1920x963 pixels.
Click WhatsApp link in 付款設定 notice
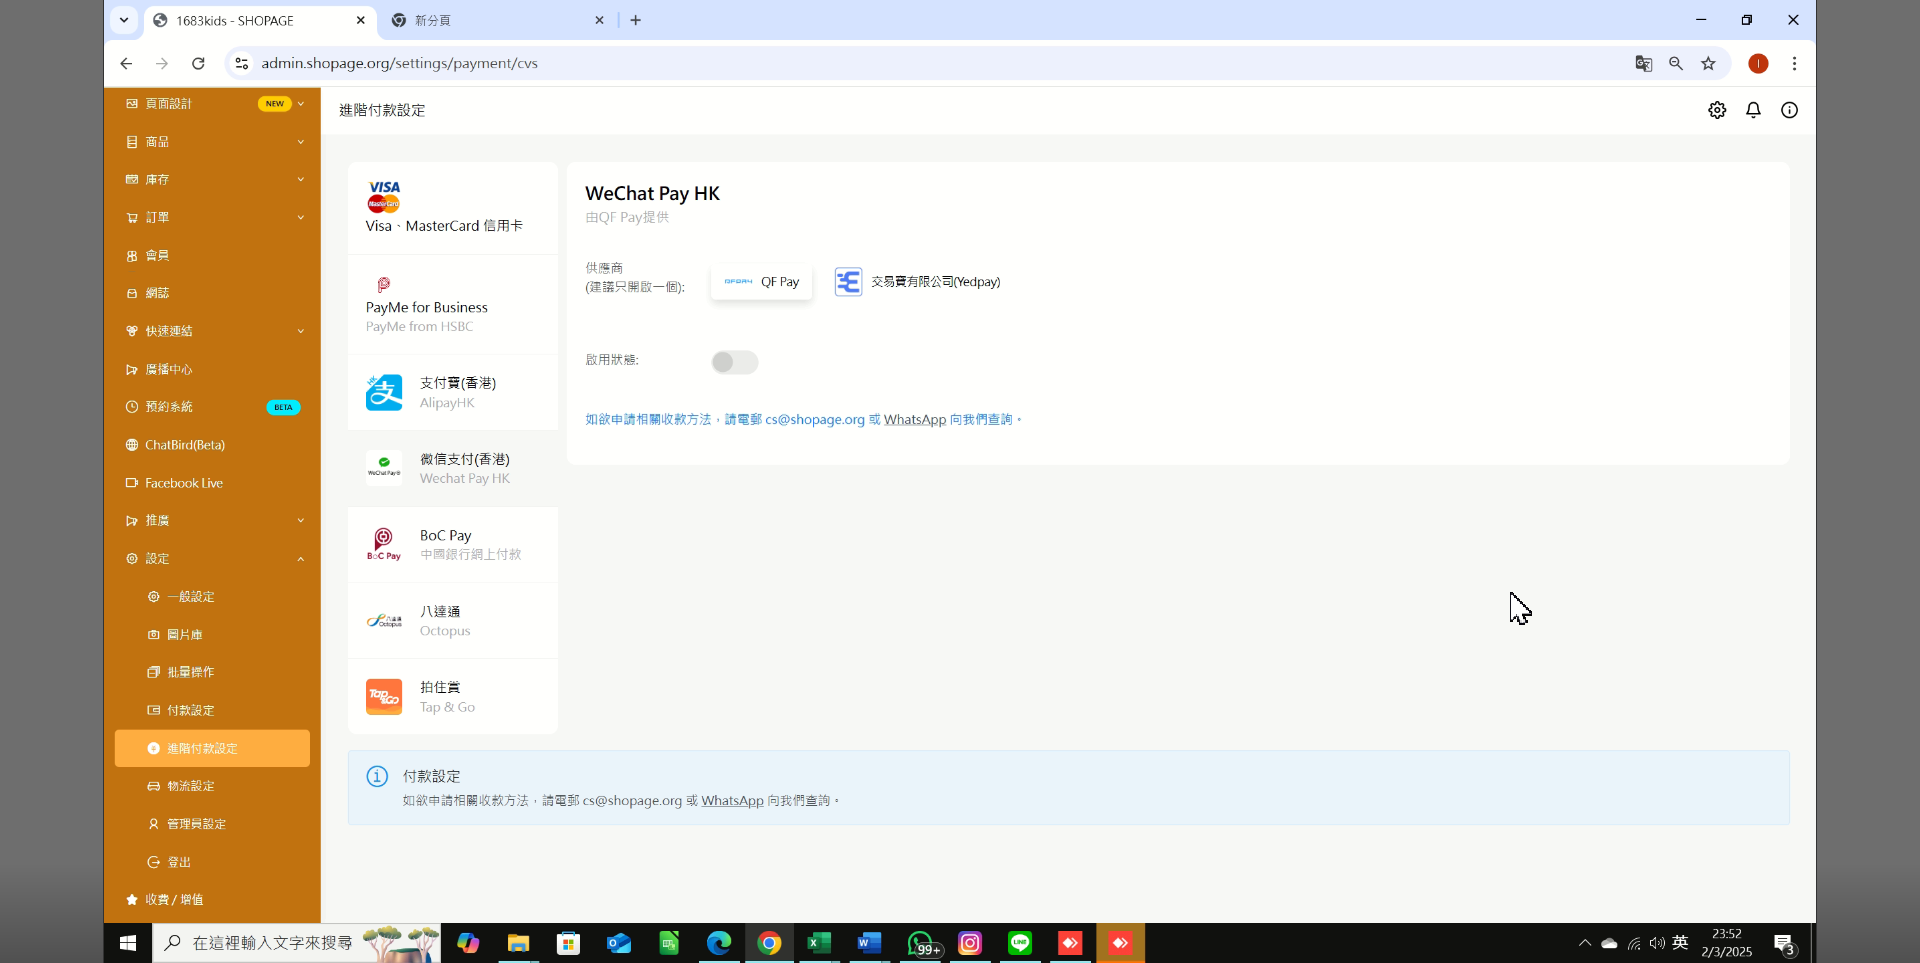[x=732, y=801]
